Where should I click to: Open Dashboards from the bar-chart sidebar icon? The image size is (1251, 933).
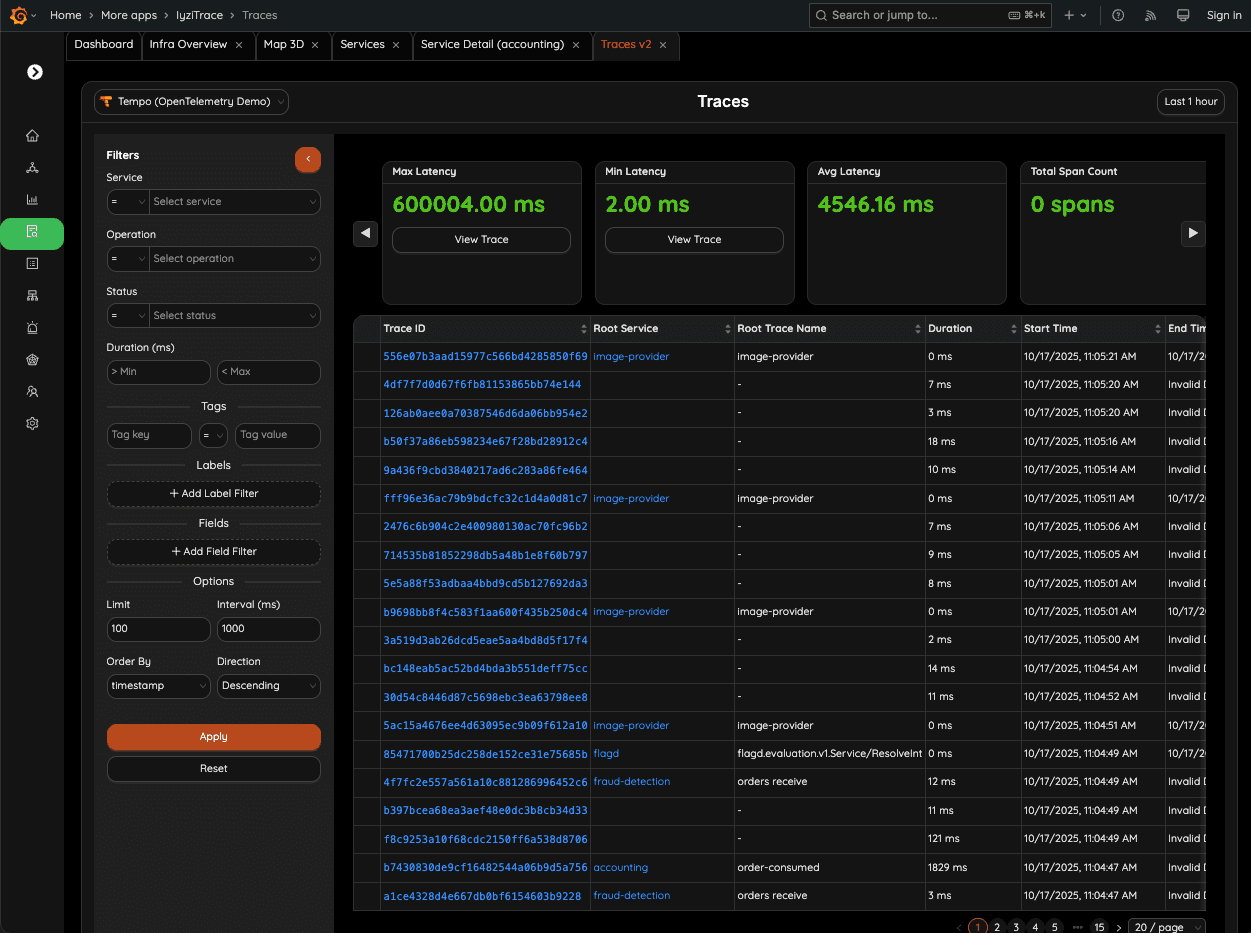pos(32,199)
